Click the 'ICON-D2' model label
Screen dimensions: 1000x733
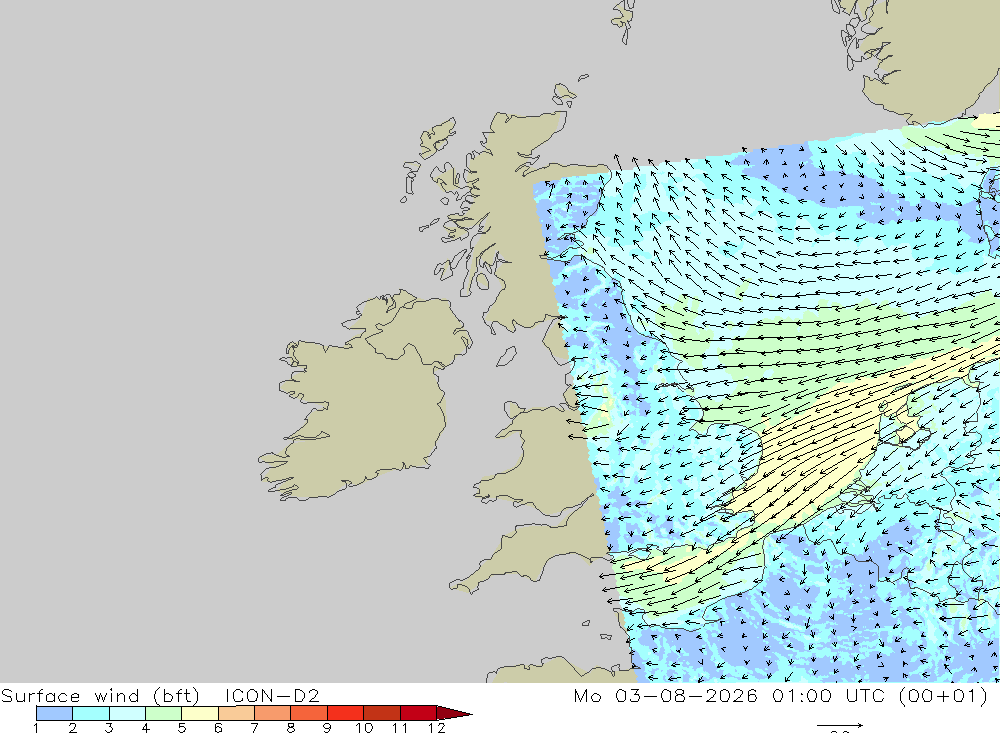pos(272,695)
